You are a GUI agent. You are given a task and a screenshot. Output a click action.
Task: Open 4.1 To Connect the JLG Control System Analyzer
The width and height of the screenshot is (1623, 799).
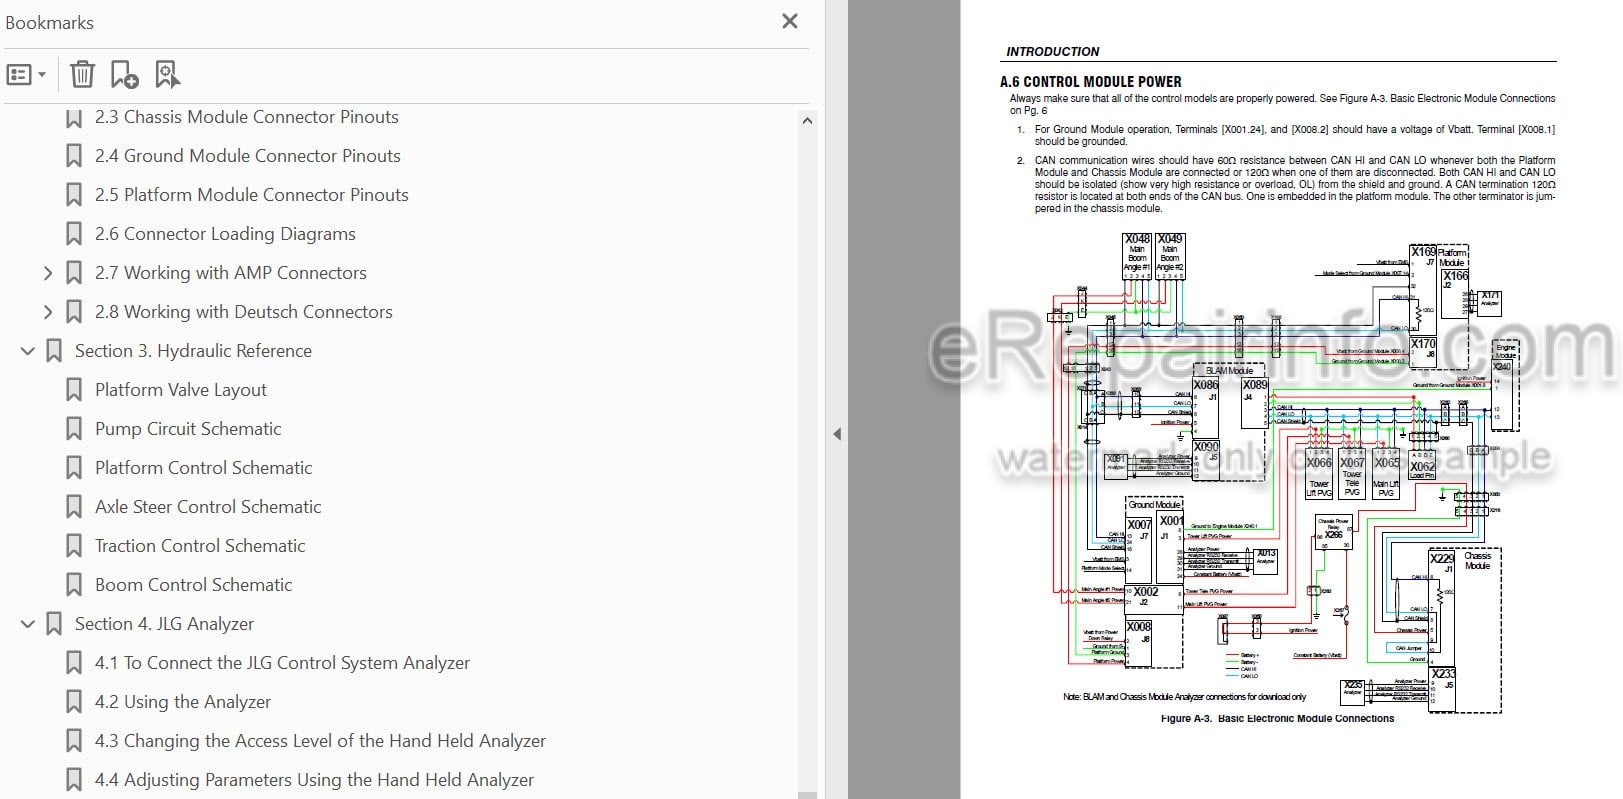point(282,663)
